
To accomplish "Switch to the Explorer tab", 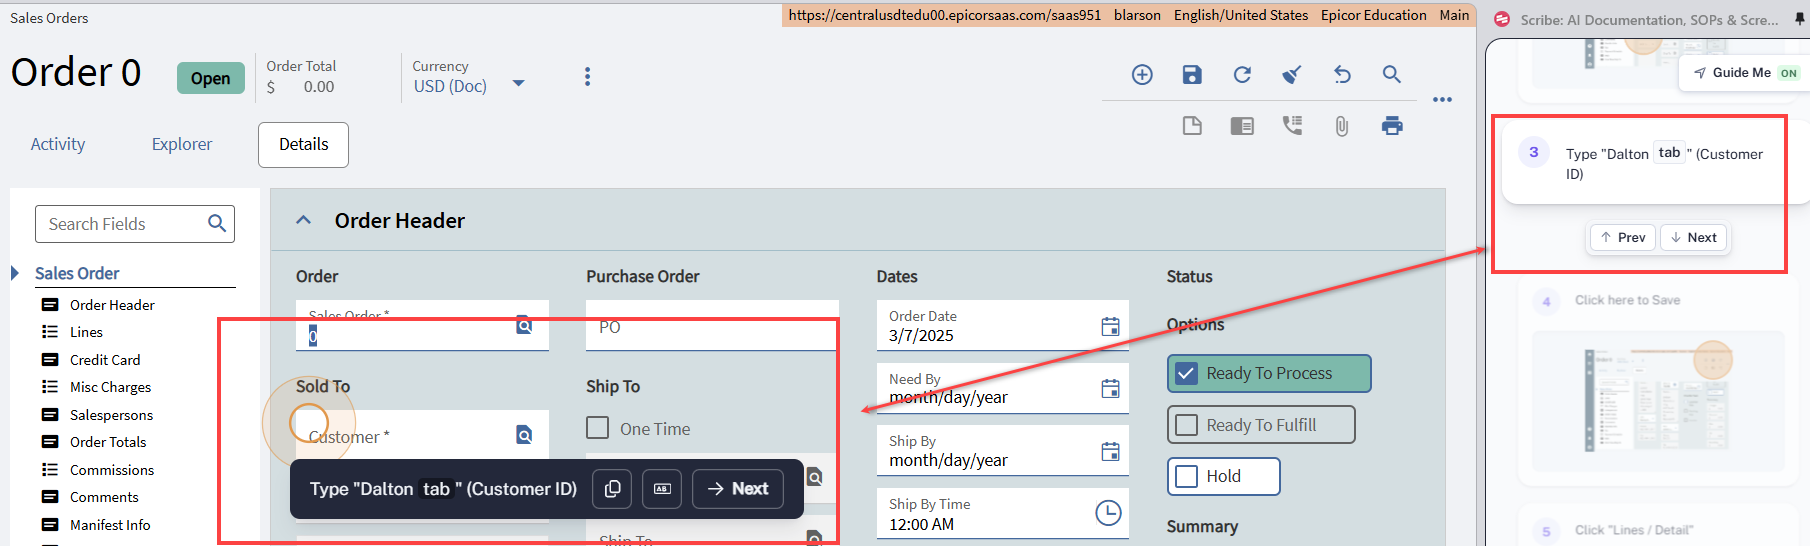I will click(182, 144).
